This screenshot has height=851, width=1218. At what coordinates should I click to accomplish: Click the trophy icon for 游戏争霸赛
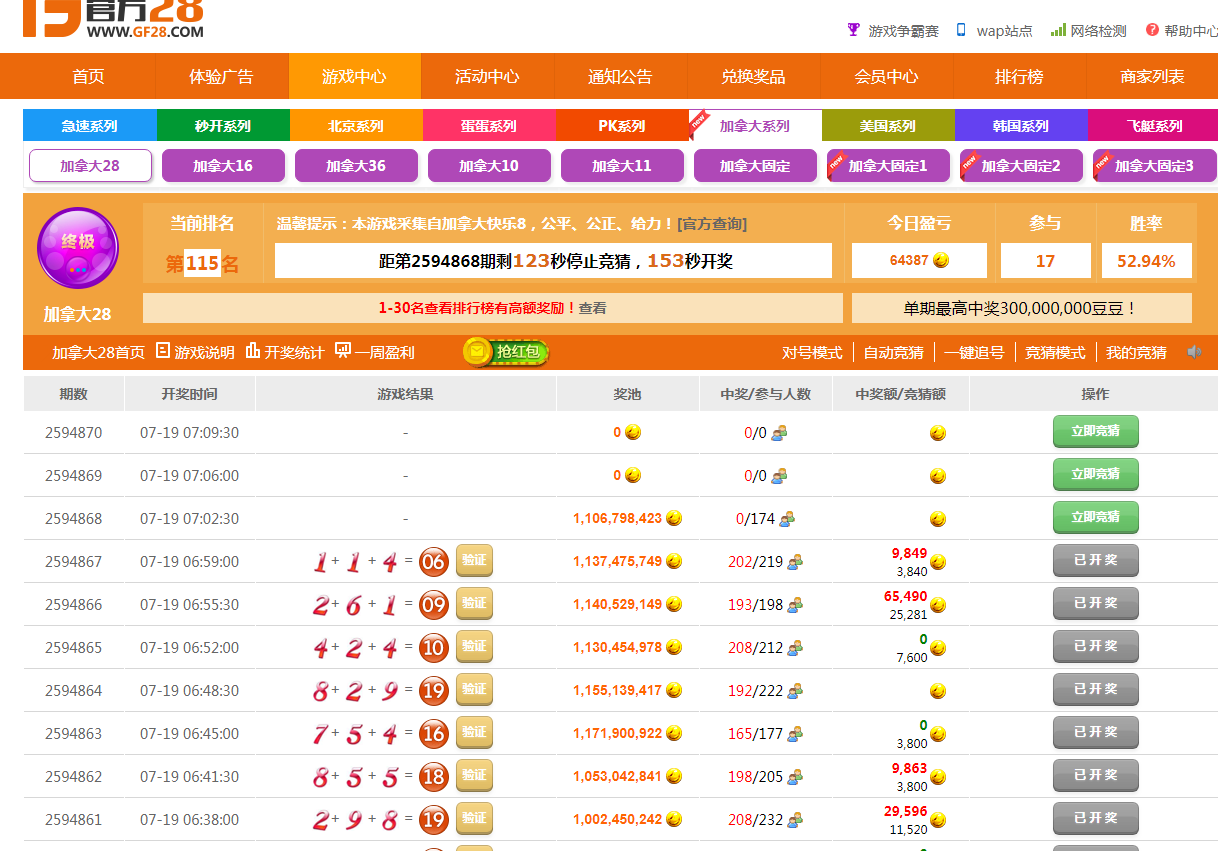click(853, 30)
